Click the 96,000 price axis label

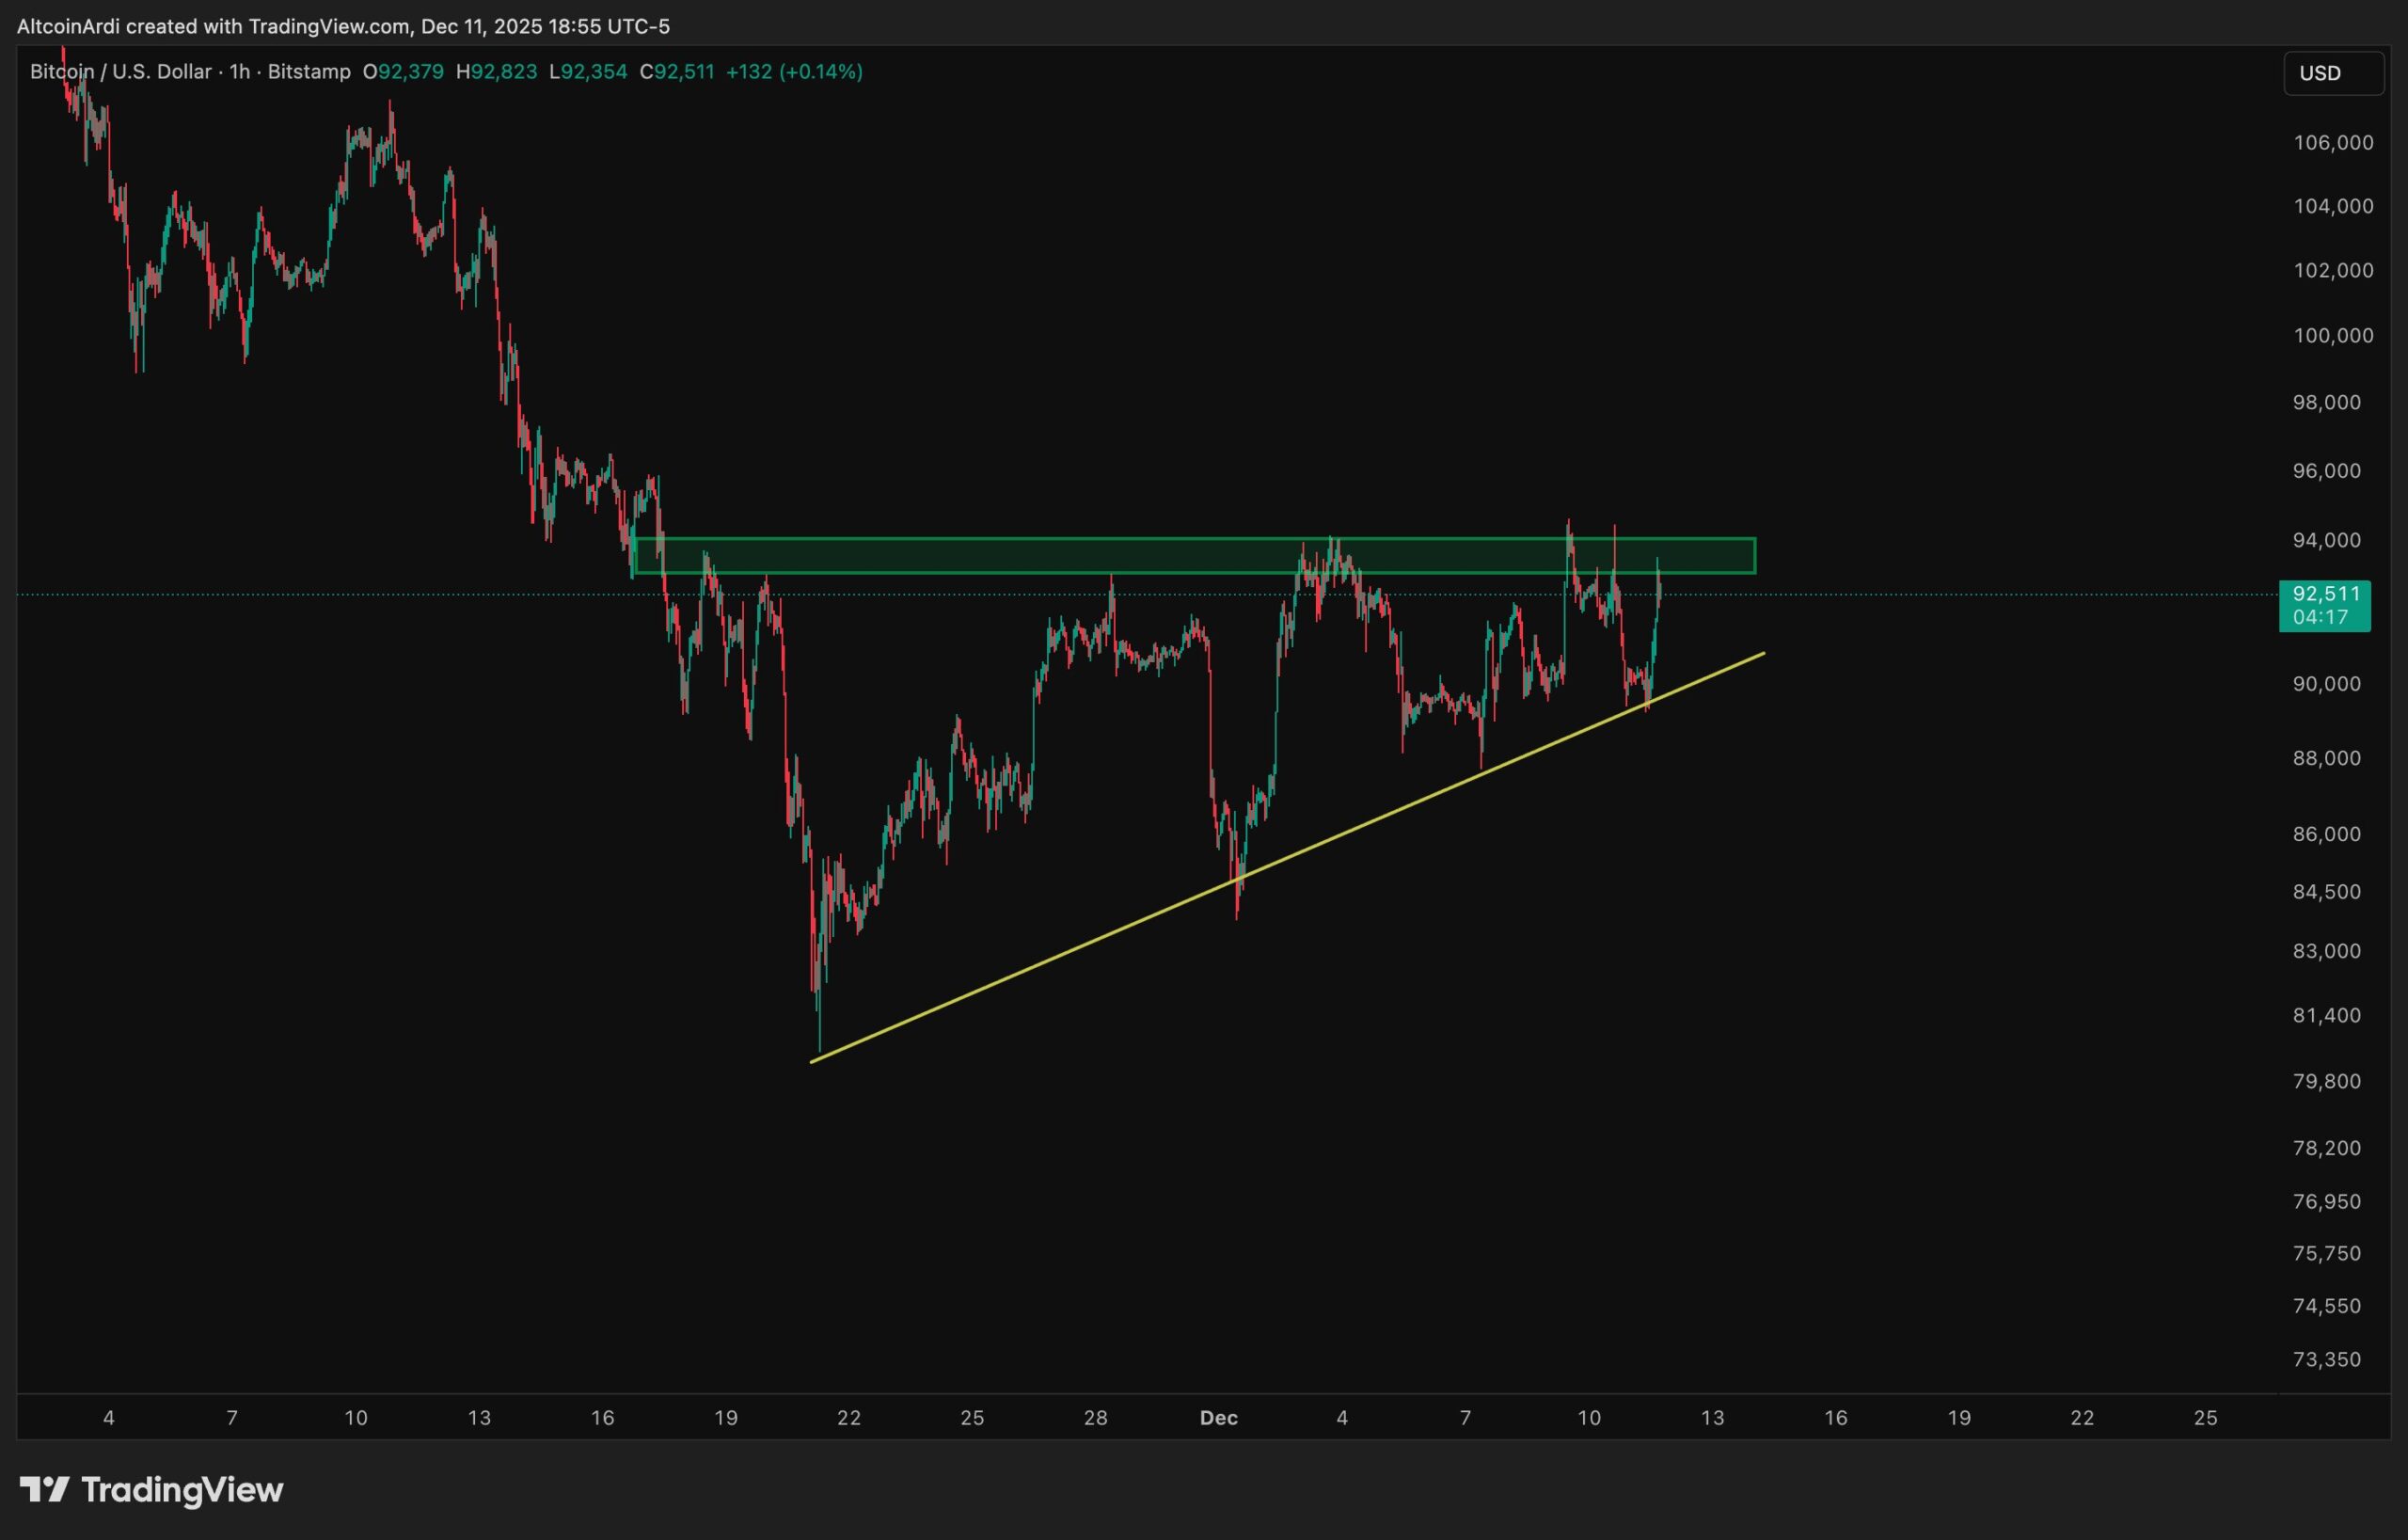point(2326,471)
